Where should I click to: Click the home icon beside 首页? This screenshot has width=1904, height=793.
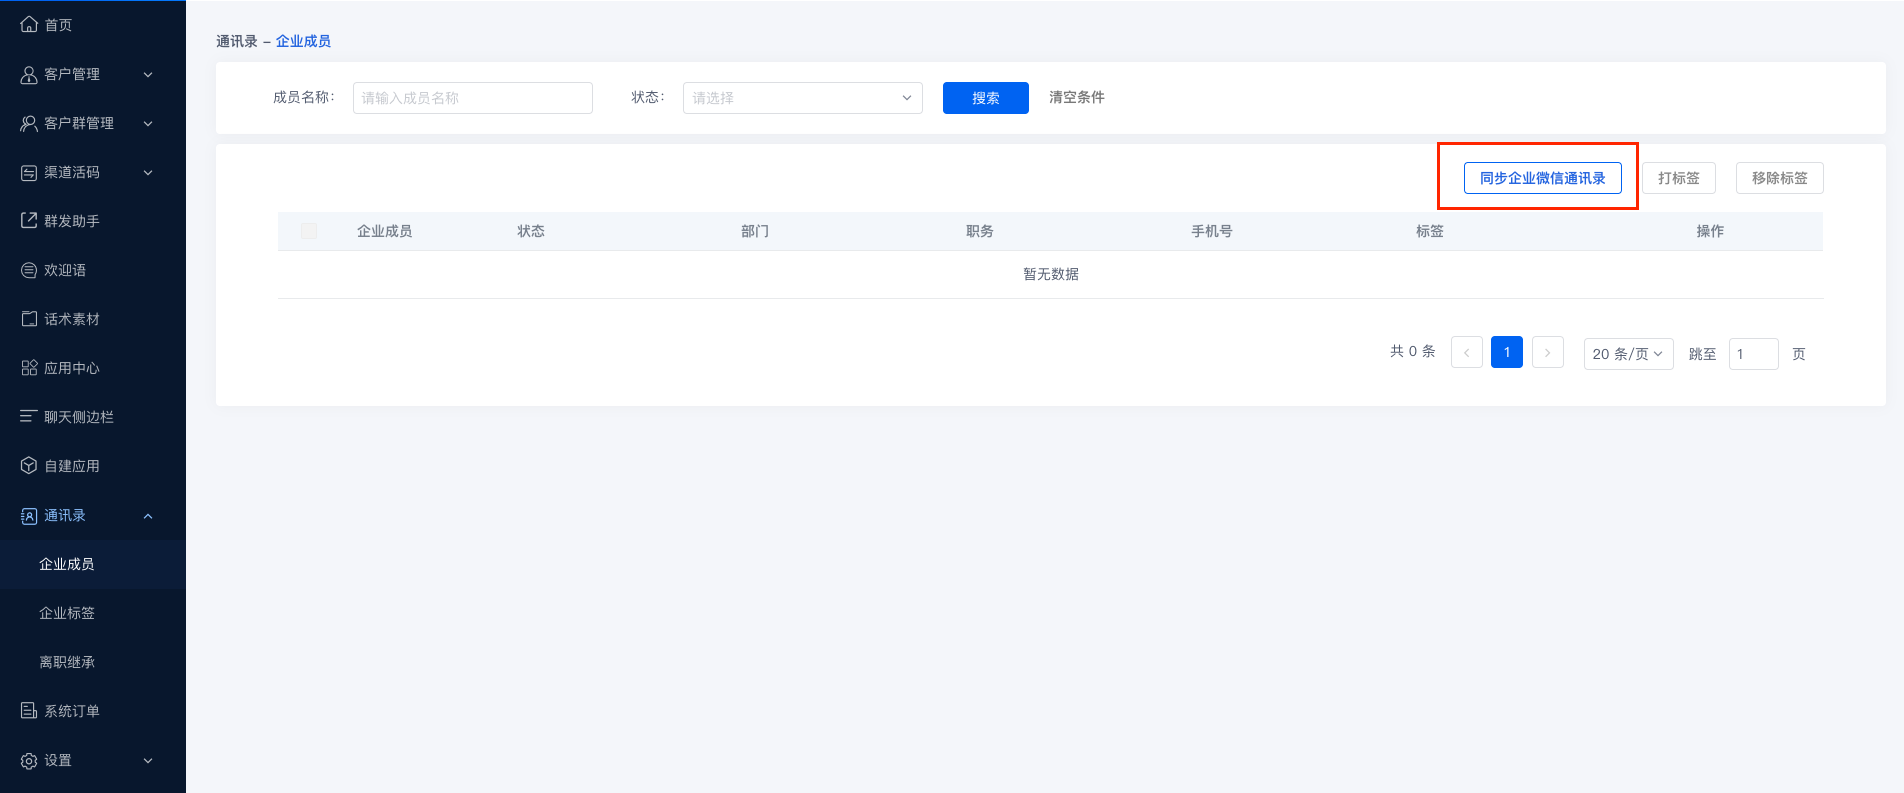tap(29, 24)
